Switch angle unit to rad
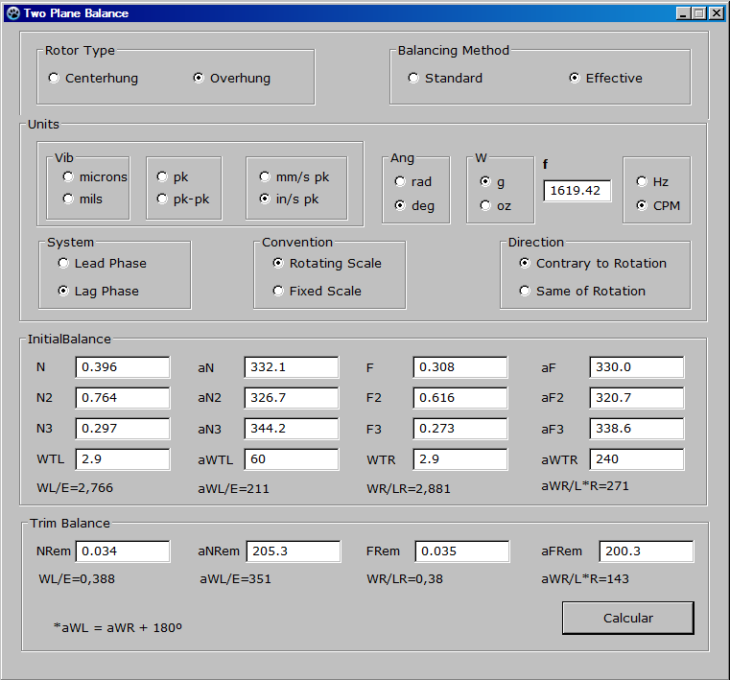Viewport: 730px width, 680px height. coord(400,182)
